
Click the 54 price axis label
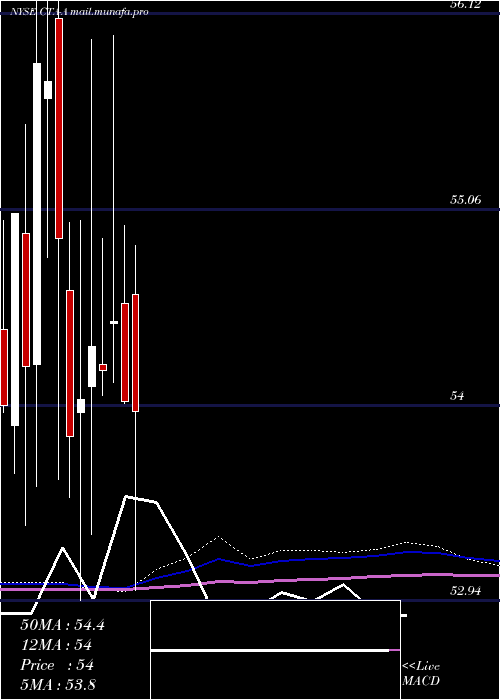(x=457, y=396)
